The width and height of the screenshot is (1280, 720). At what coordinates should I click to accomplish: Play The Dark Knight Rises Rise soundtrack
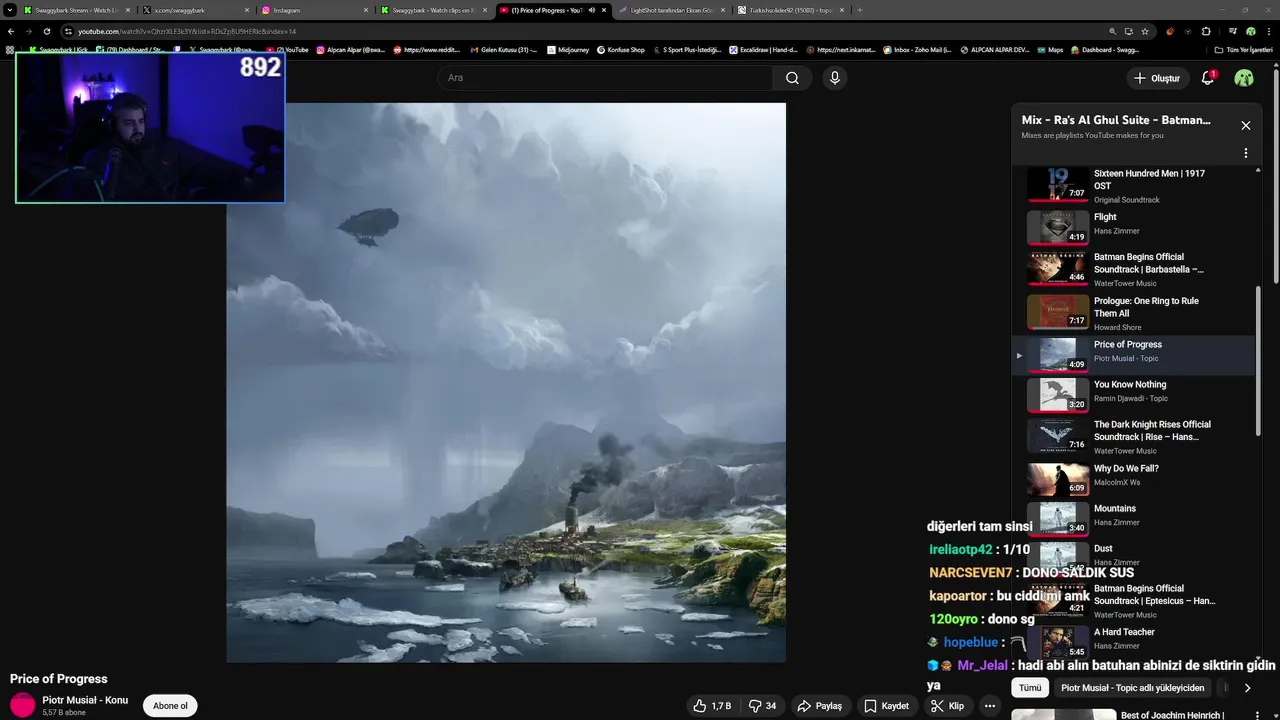point(1132,436)
